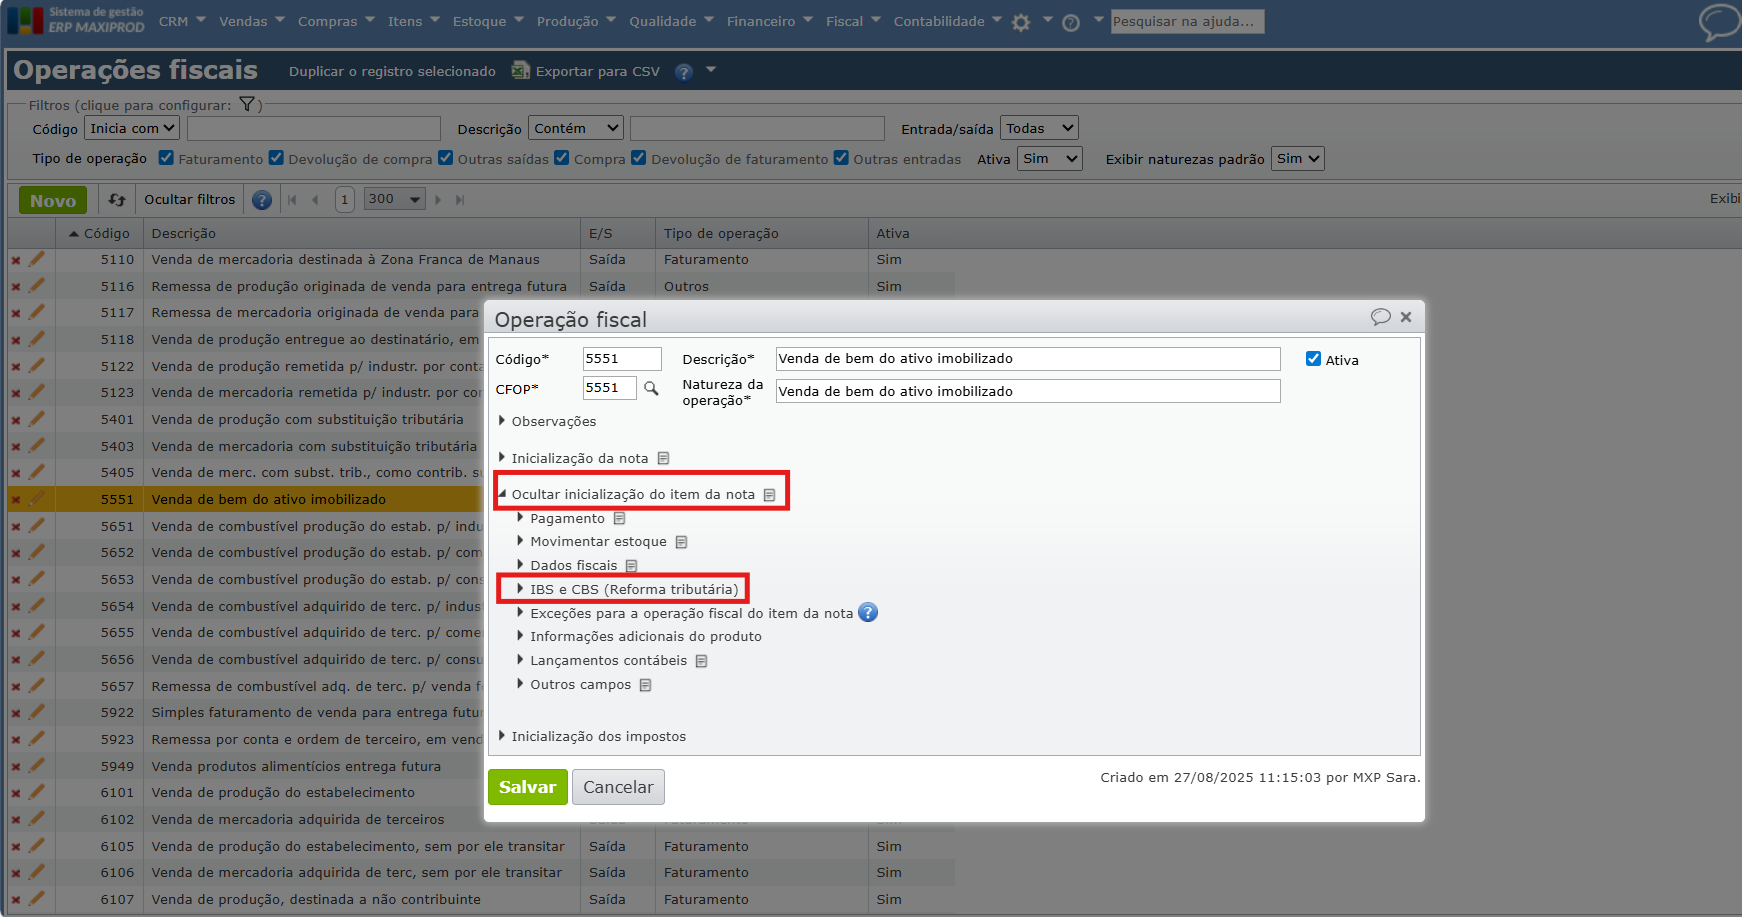Edit row 5110 with the pencil icon
1742x917 pixels.
37,259
